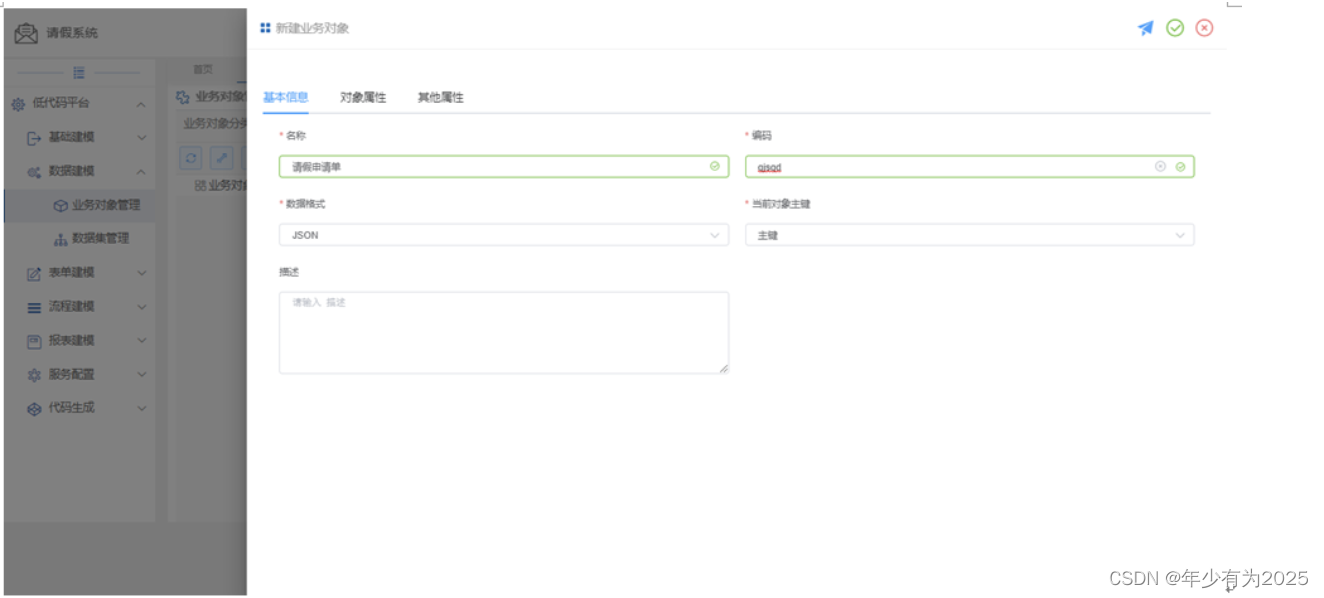1324x598 pixels.
Task: Switch to the 基本信息 tab
Action: point(285,98)
